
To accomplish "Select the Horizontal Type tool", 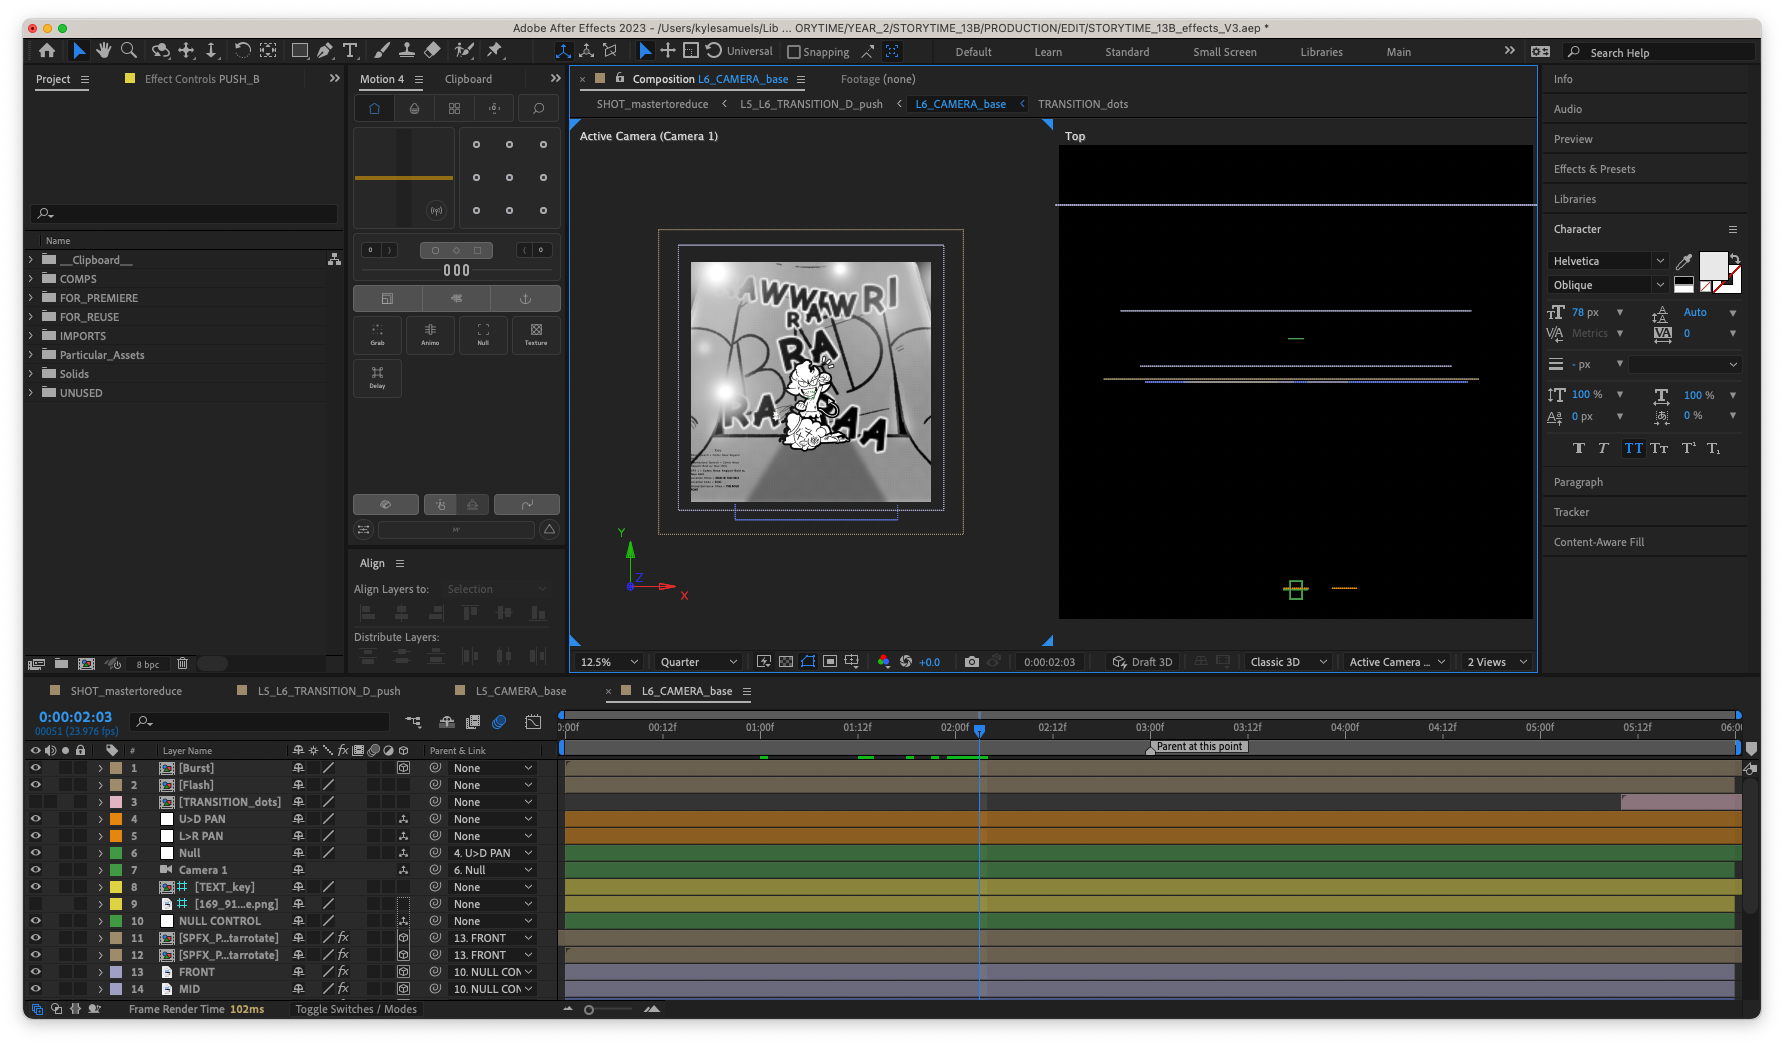I will 350,51.
